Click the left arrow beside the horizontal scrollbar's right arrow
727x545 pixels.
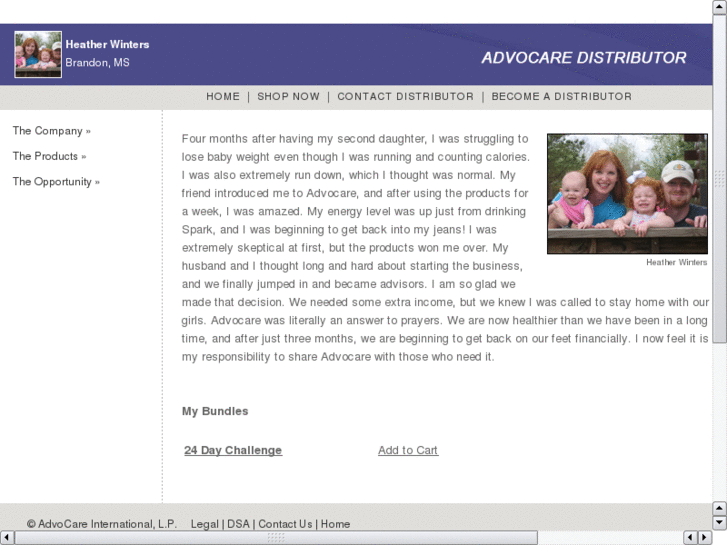pos(690,538)
